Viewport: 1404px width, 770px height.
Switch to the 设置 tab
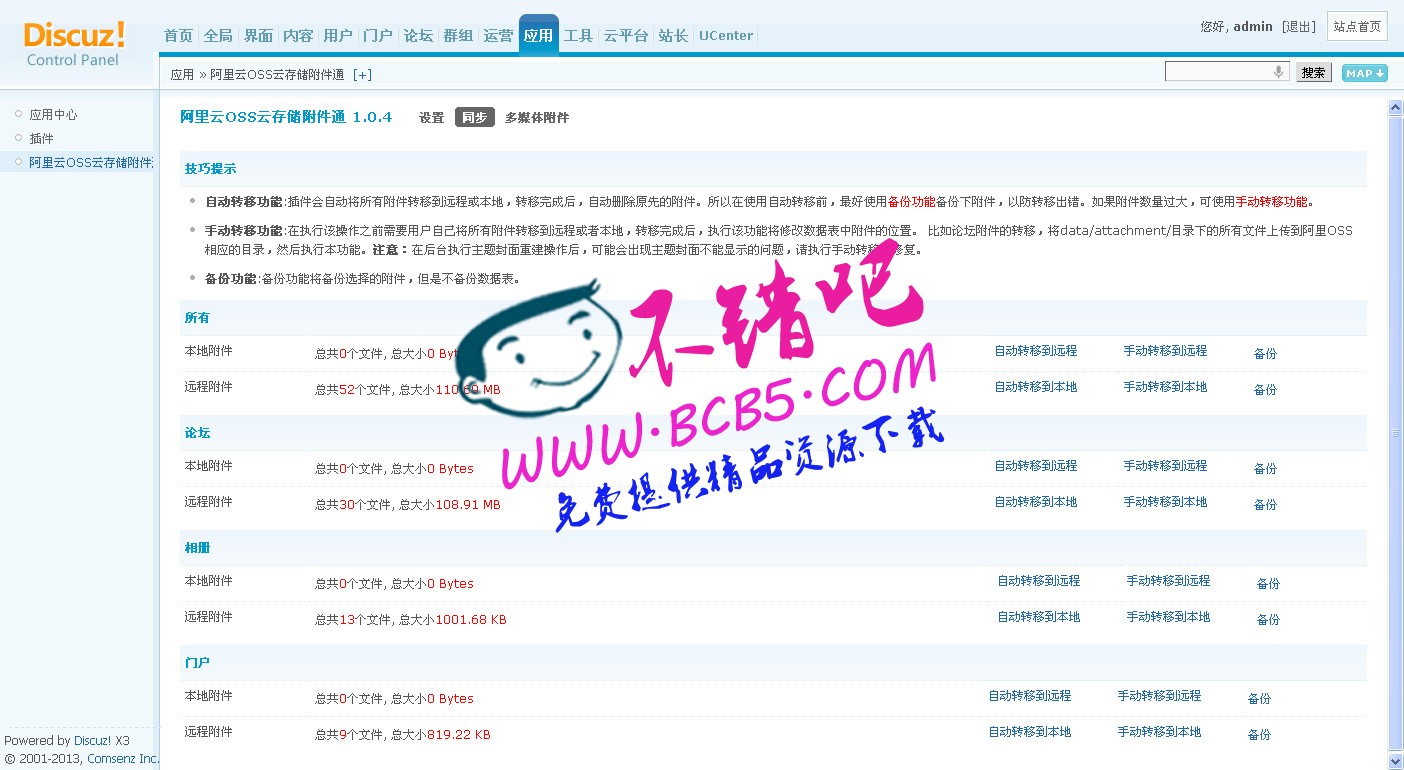coord(431,118)
